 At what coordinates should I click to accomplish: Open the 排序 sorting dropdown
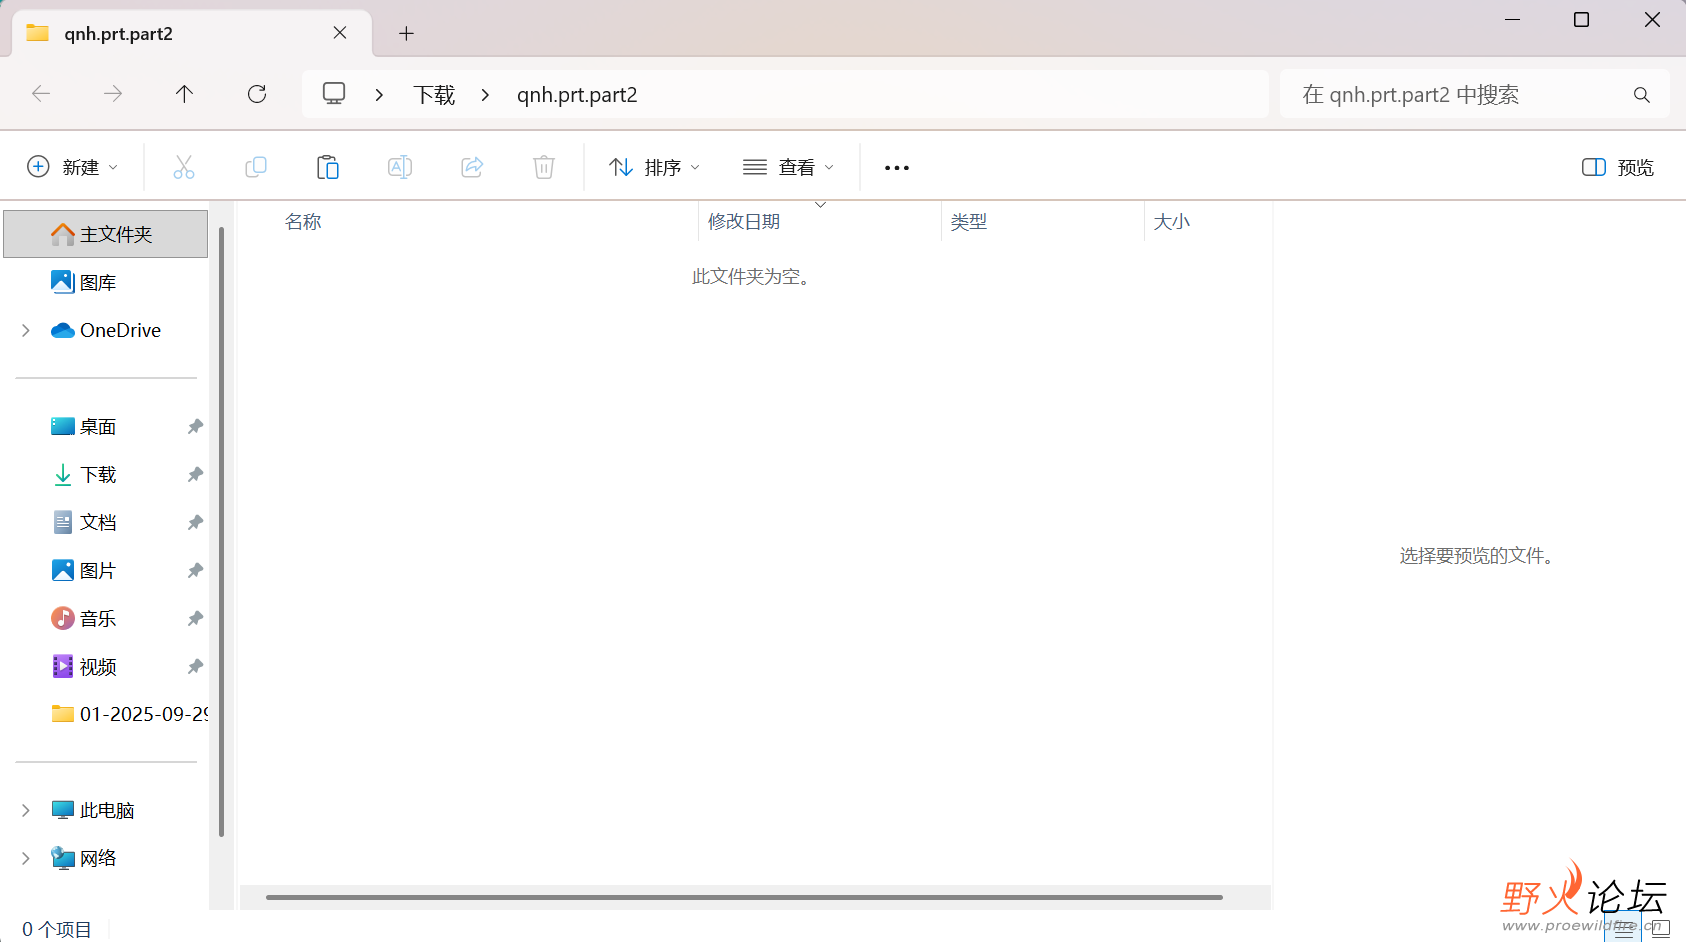[x=652, y=167]
